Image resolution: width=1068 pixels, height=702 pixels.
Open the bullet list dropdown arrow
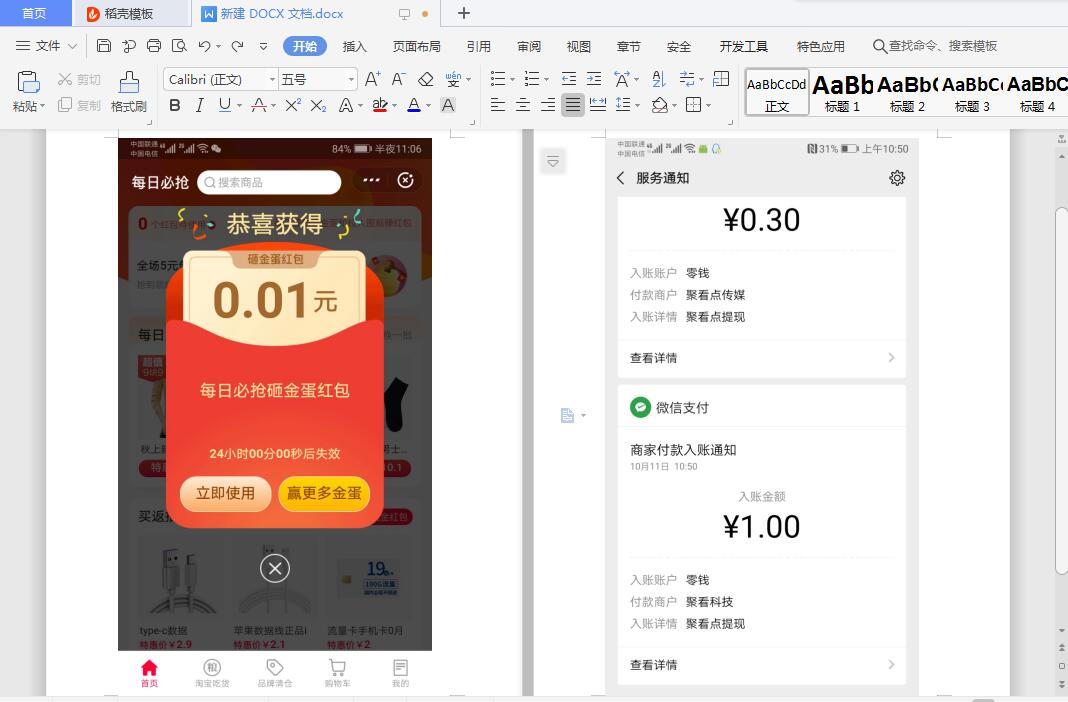[x=513, y=80]
